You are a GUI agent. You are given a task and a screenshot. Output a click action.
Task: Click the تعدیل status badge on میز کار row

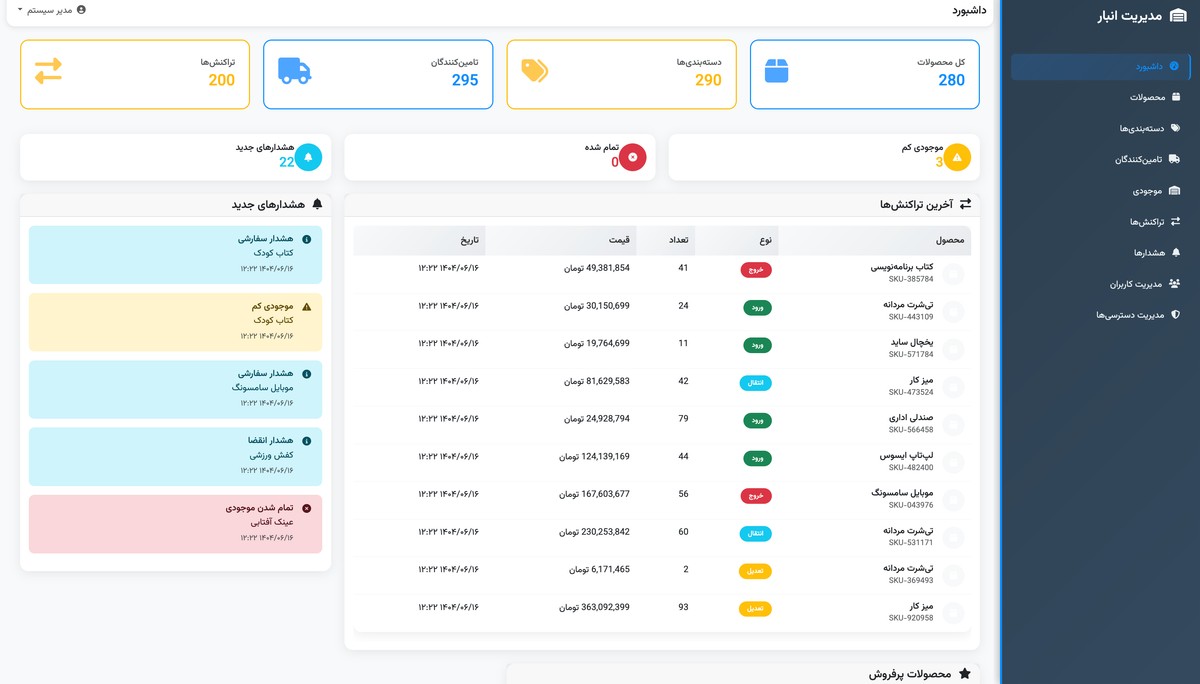[x=755, y=607]
